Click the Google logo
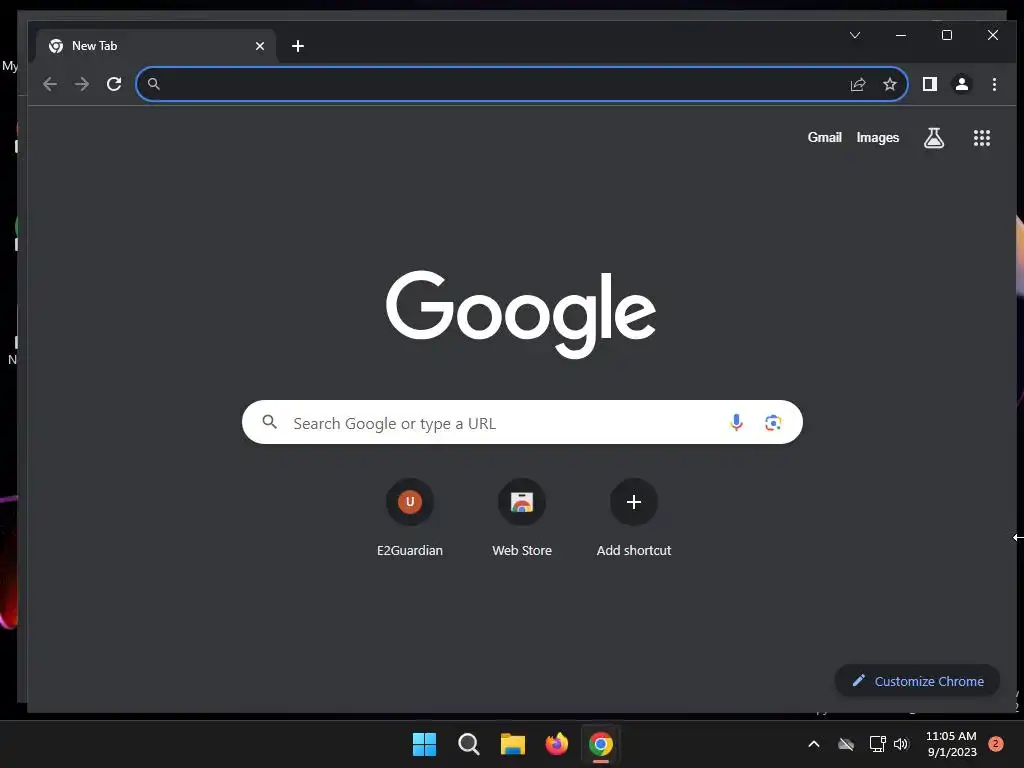1024x768 pixels. pyautogui.click(x=521, y=314)
